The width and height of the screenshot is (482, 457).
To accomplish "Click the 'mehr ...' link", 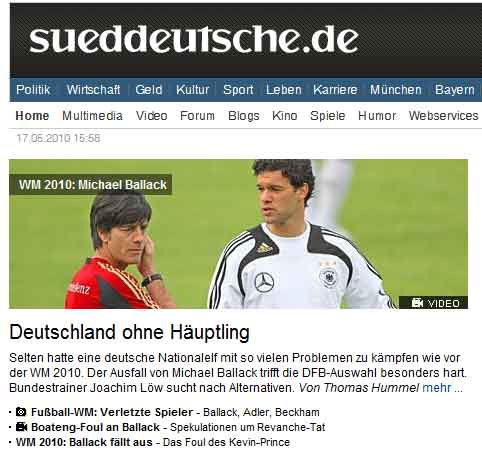I will coord(442,388).
